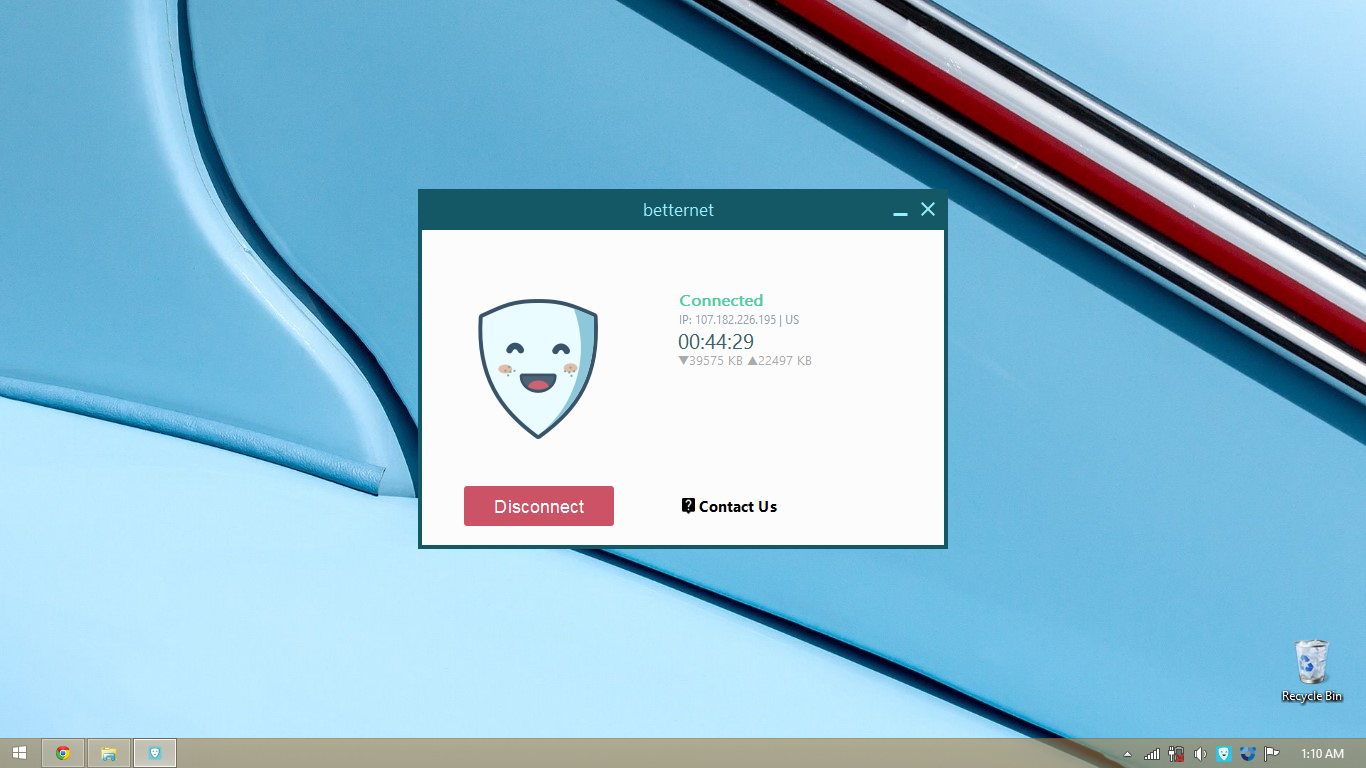Click the red Disconnect button
Viewport: 1366px width, 768px height.
coord(538,506)
